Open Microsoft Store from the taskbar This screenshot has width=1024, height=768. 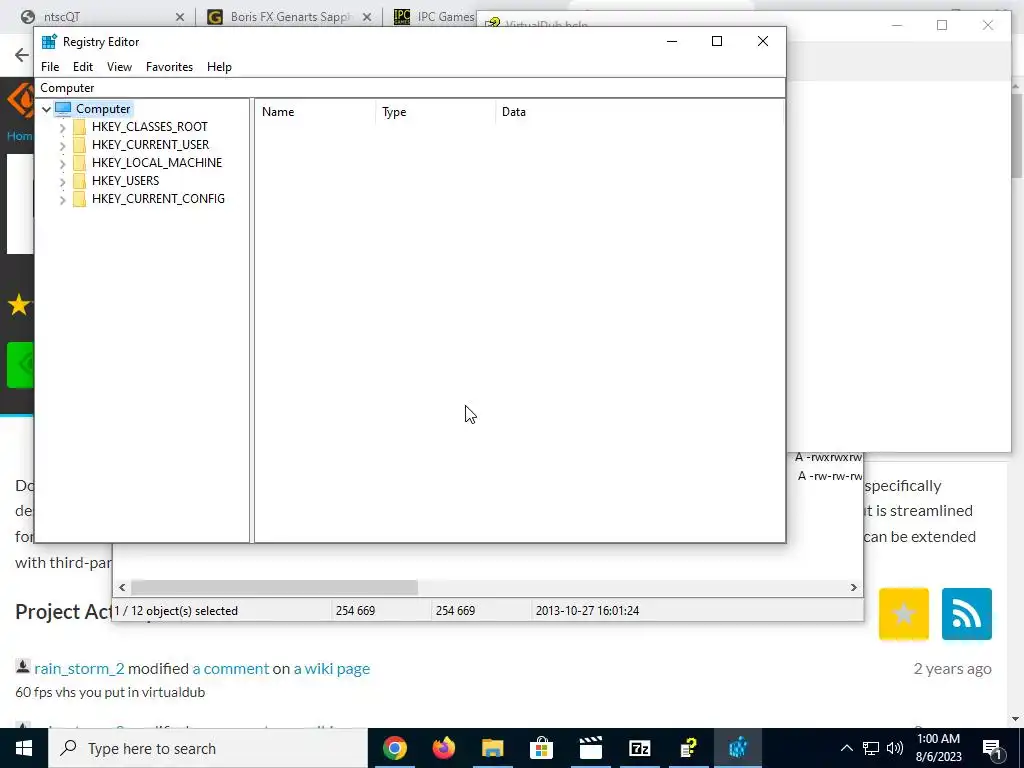click(542, 748)
